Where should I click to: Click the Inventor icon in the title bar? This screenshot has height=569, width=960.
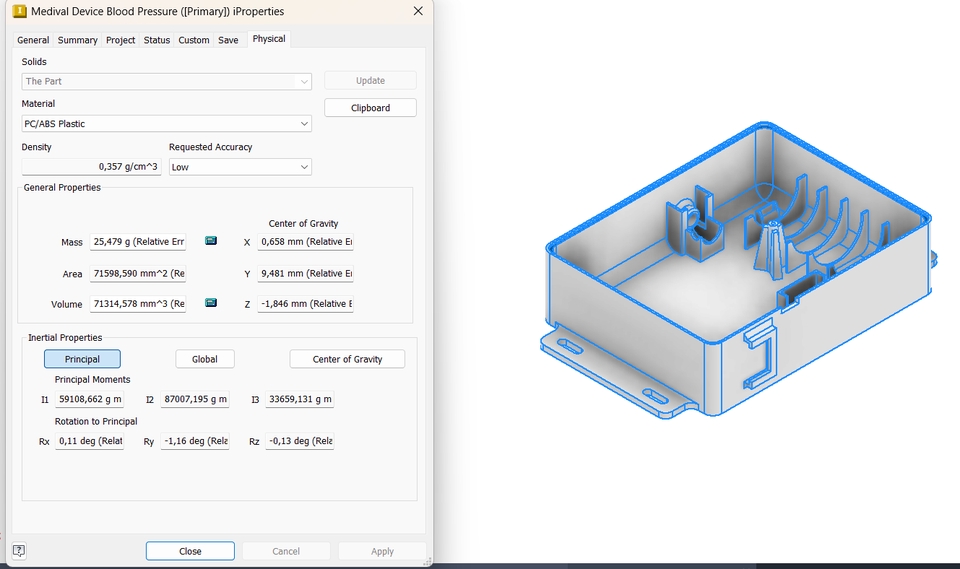point(20,11)
